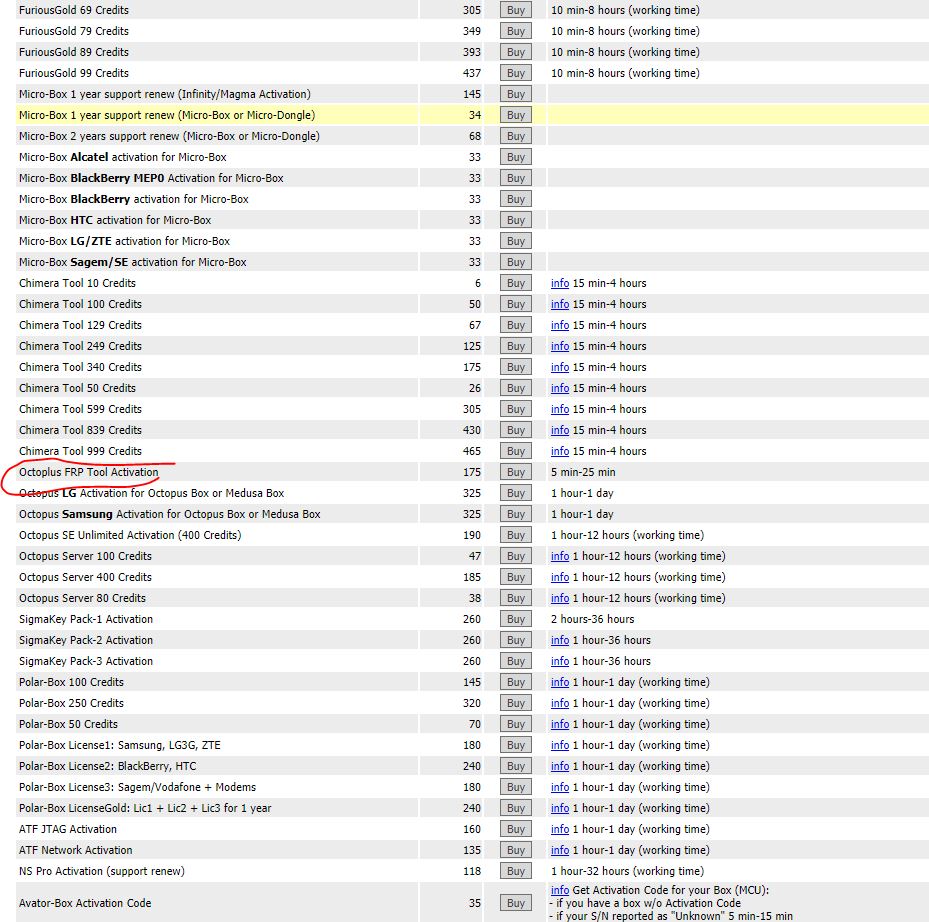Open info link for Octopus Server 80 Credits

560,598
